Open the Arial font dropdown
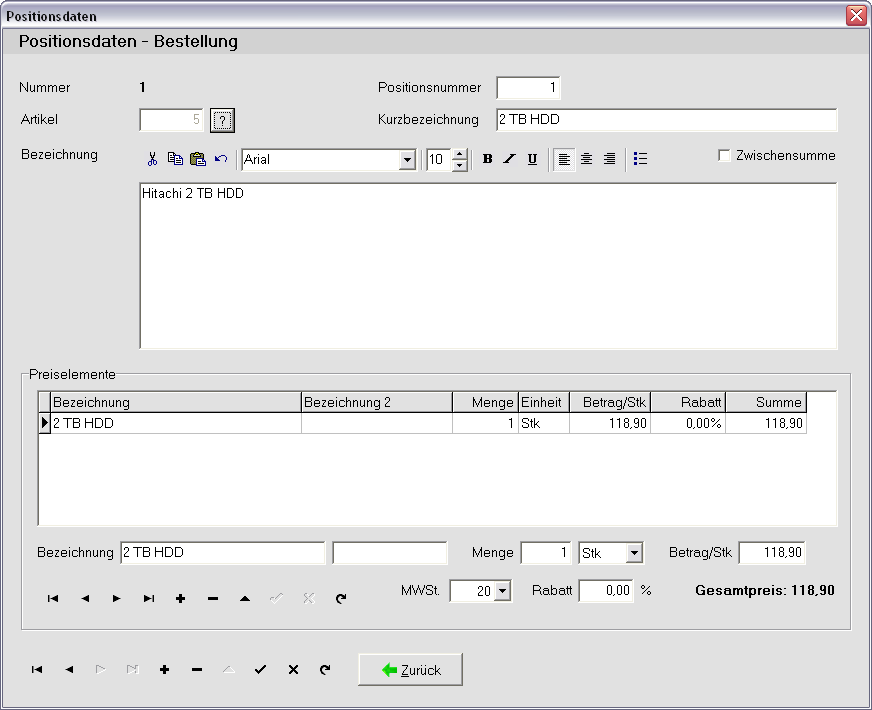872x710 pixels. [x=407, y=160]
